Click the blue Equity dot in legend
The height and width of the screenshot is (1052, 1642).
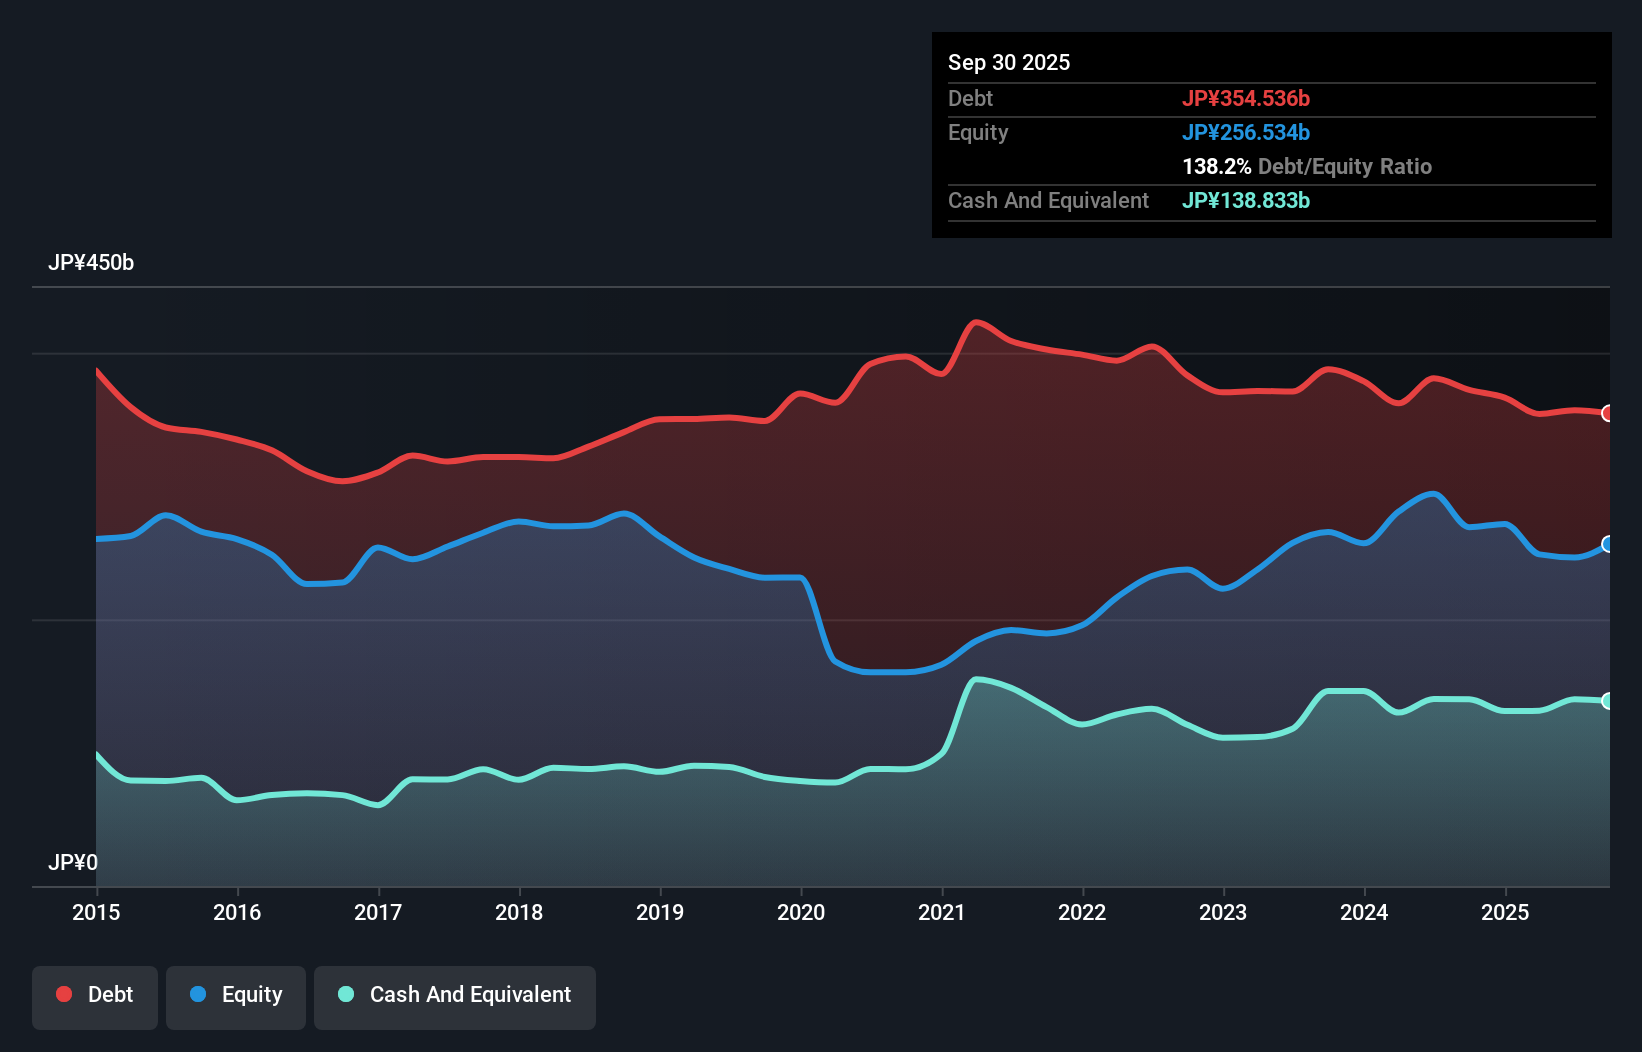click(198, 995)
